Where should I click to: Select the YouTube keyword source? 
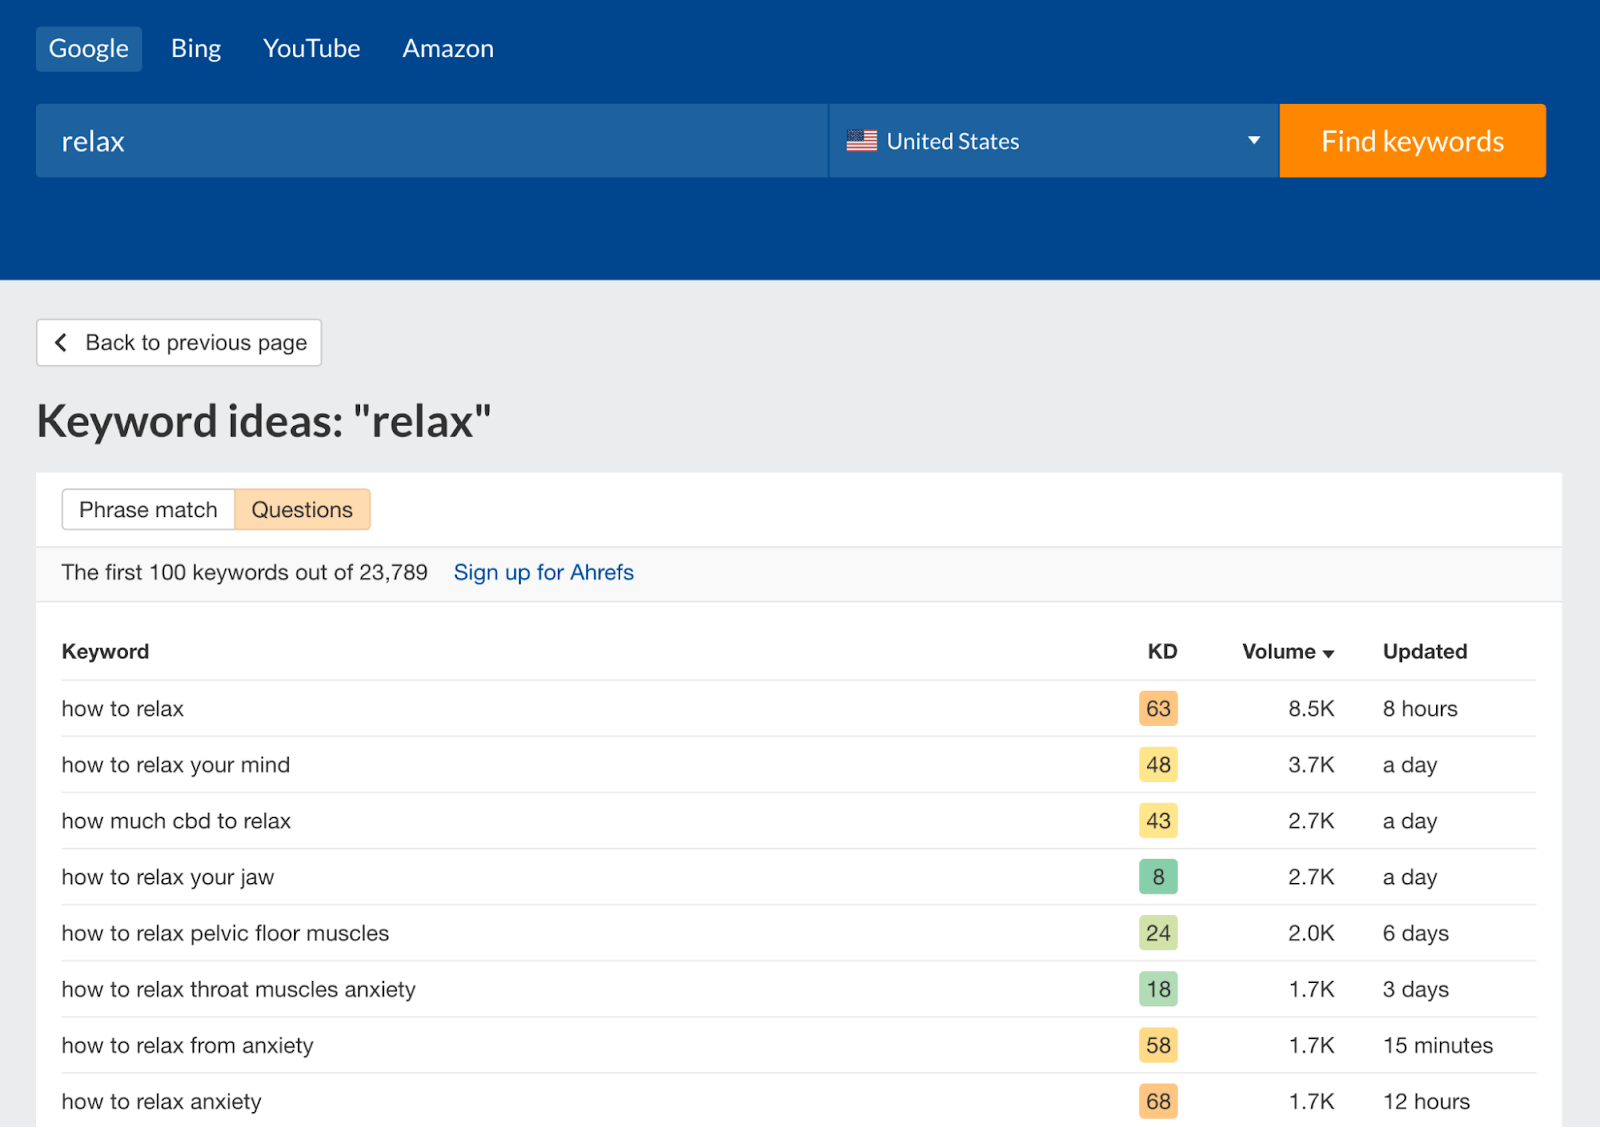[311, 48]
